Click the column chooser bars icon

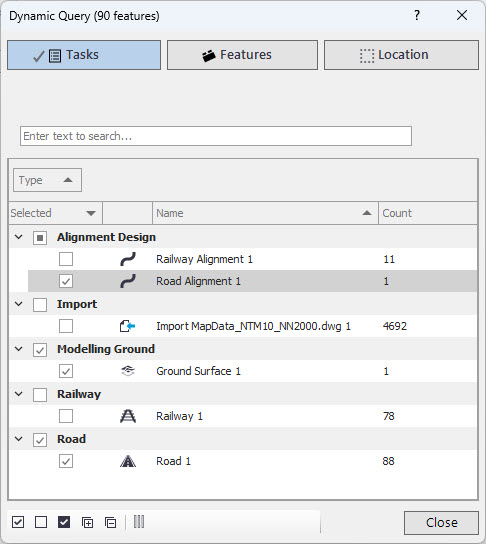tap(139, 521)
